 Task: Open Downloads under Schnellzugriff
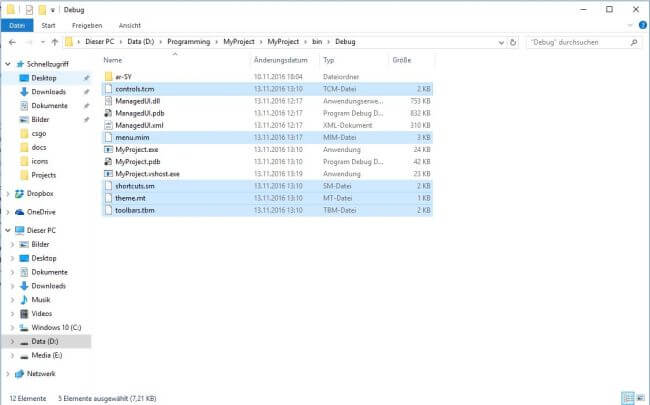[49, 92]
